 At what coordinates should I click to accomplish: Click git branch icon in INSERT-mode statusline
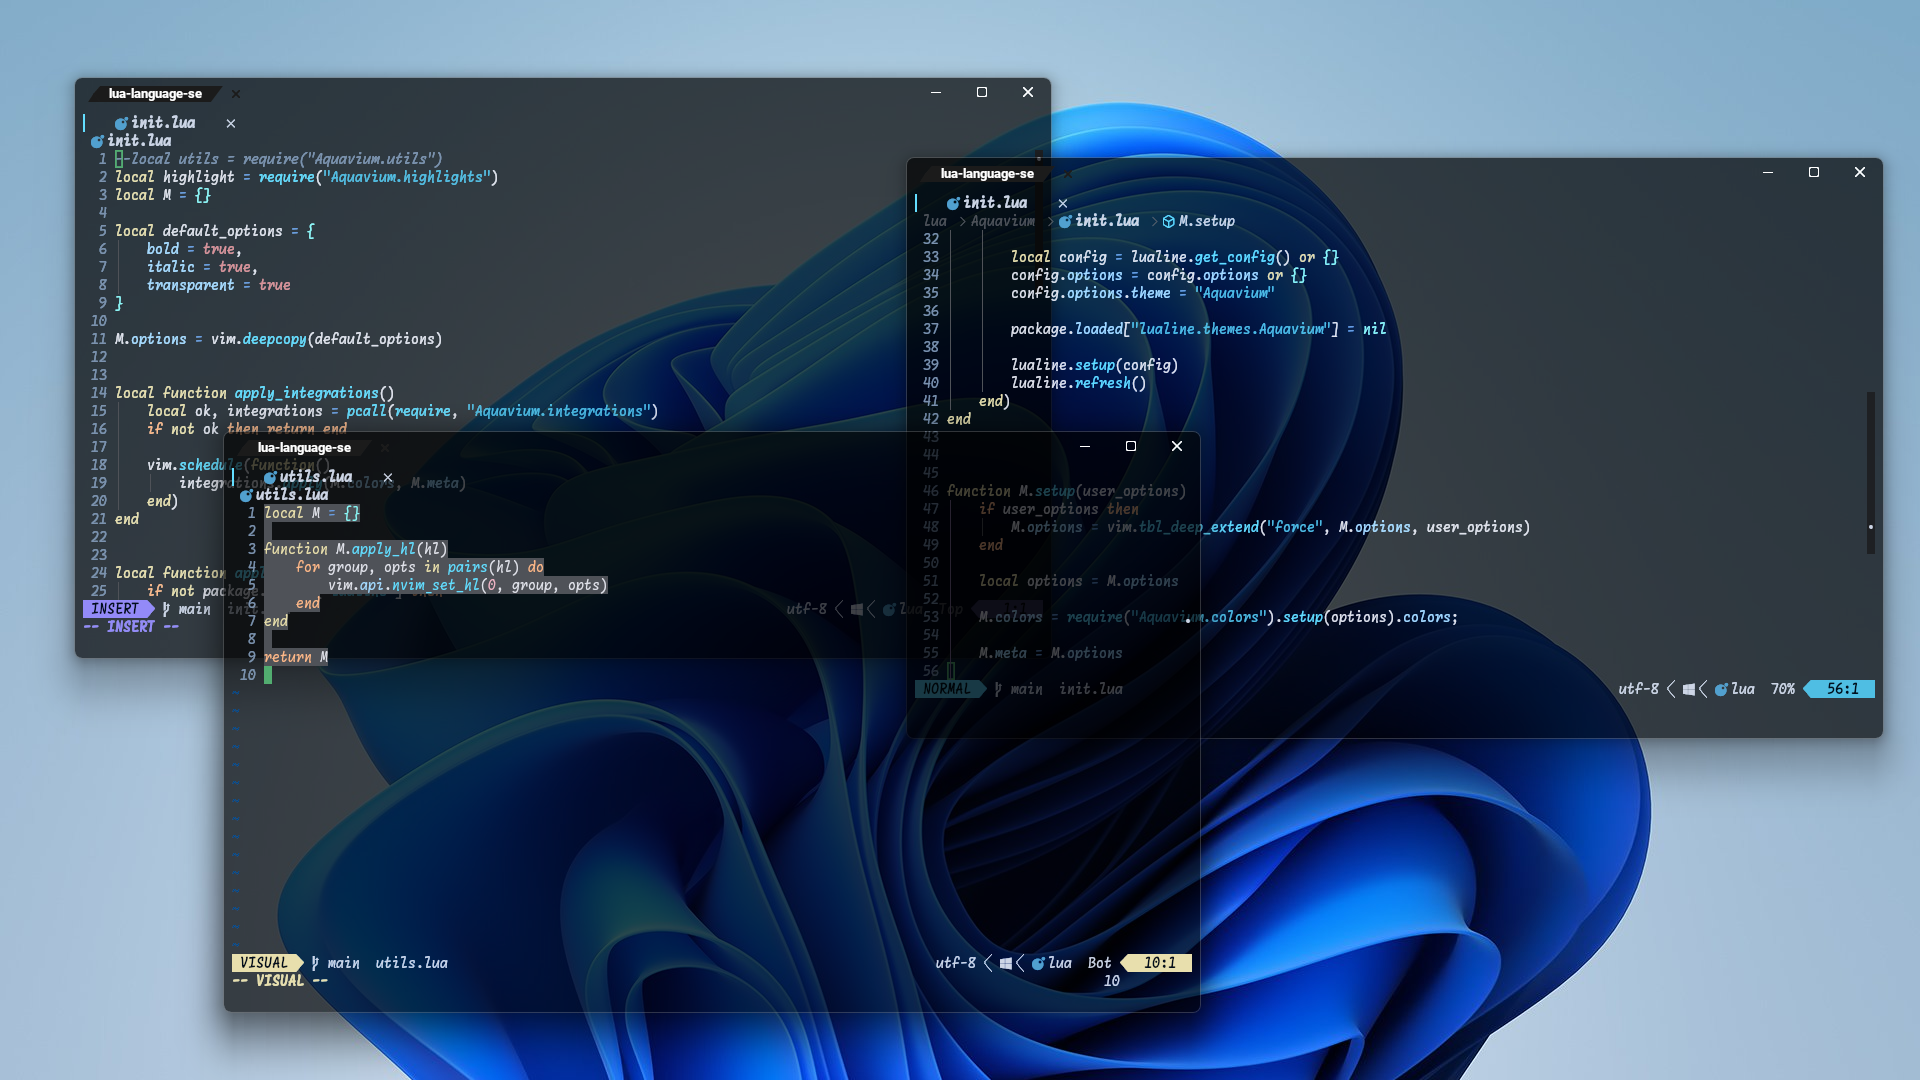click(x=166, y=609)
